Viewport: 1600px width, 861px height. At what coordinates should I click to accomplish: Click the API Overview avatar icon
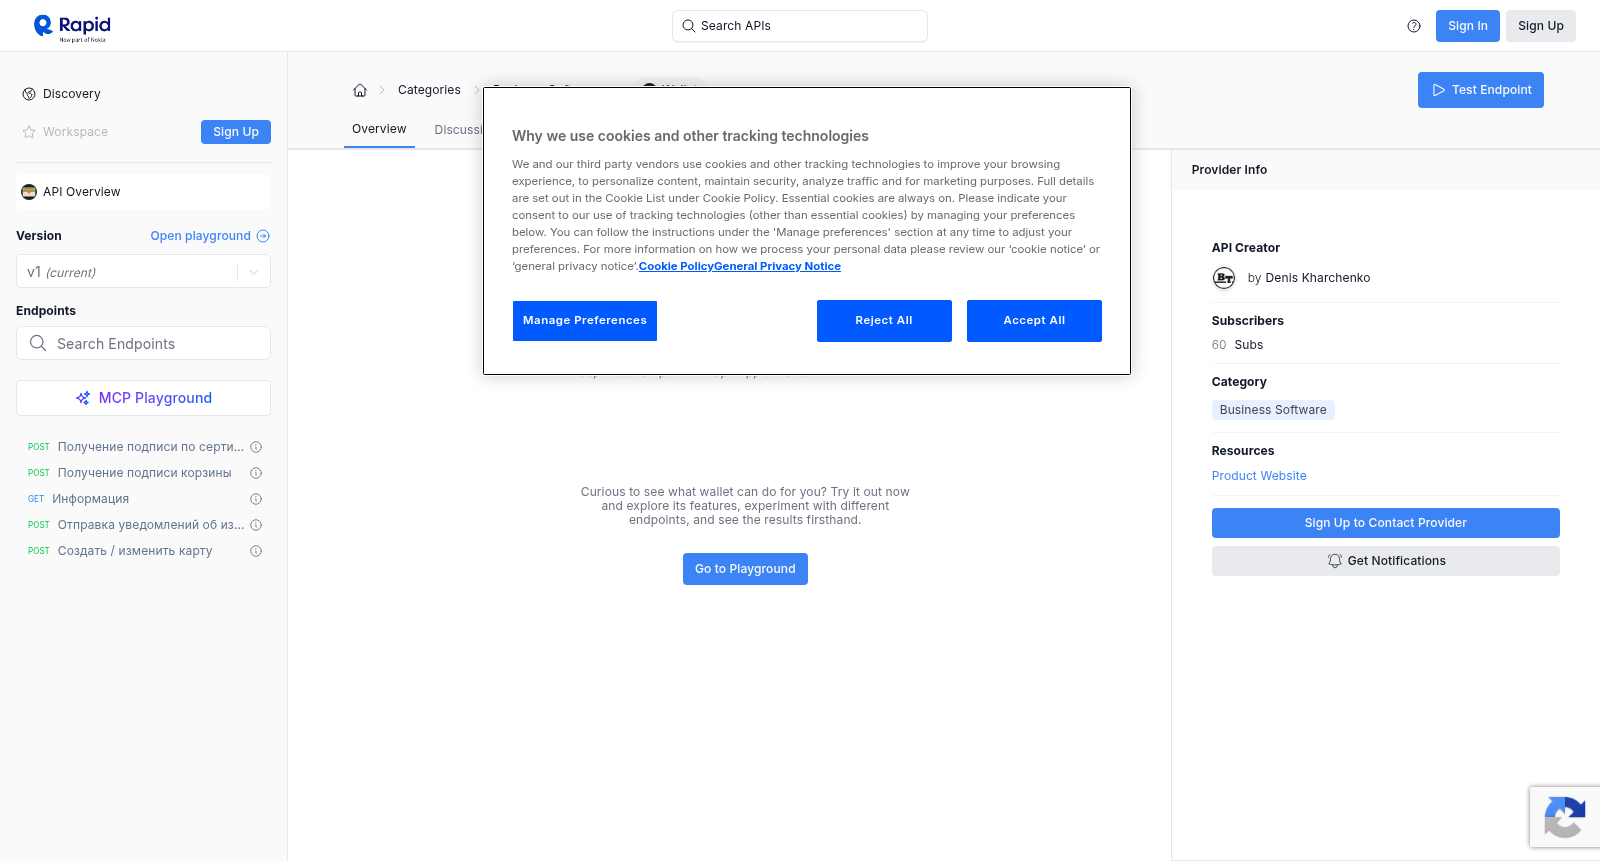(29, 192)
